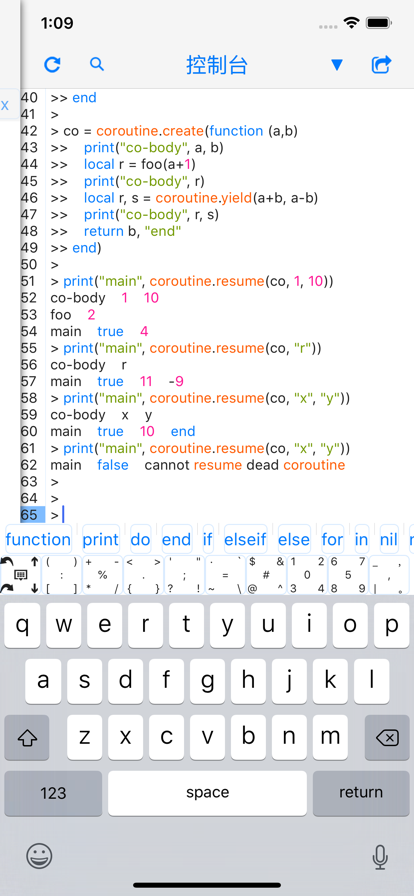Tap 'coroutine.yield' on line 46
This screenshot has height=896, width=414.
click(202, 198)
